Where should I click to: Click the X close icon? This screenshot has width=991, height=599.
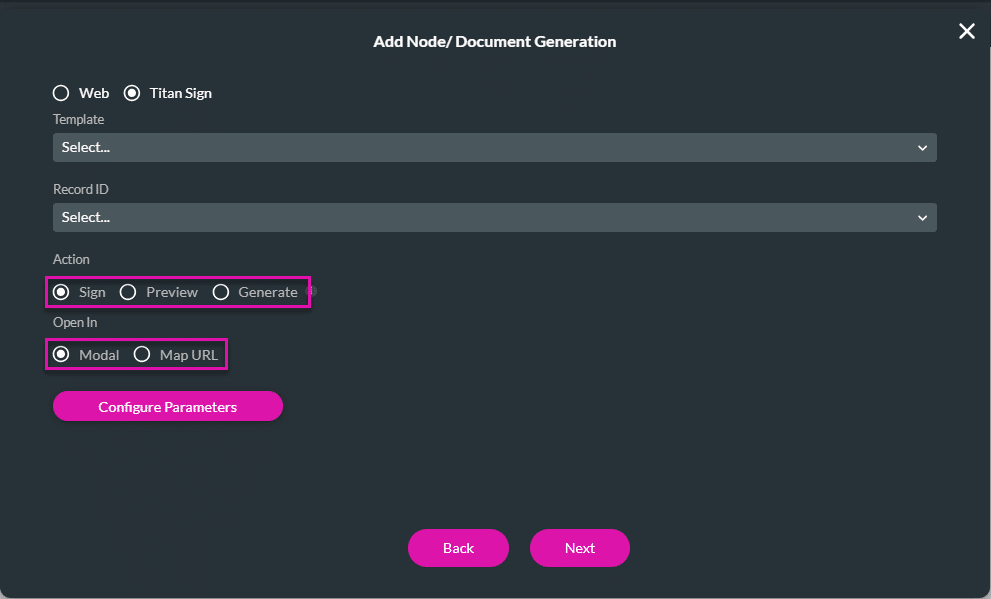tap(966, 31)
